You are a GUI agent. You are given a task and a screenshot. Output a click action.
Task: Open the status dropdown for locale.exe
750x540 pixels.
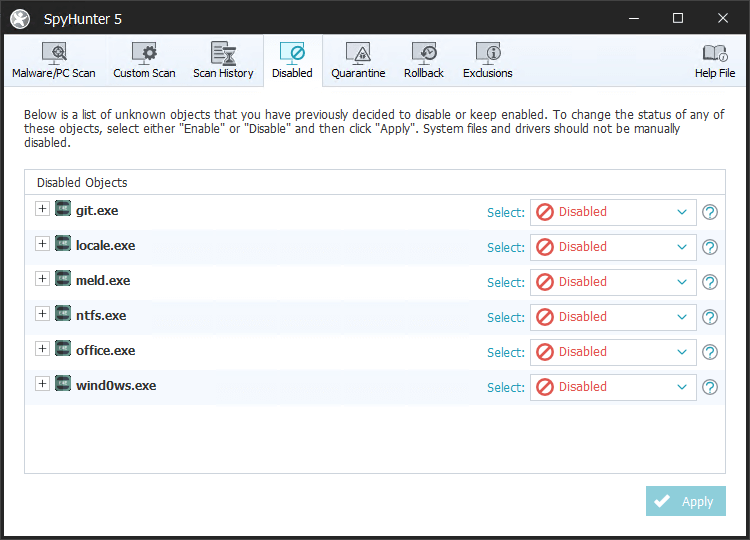tap(612, 247)
